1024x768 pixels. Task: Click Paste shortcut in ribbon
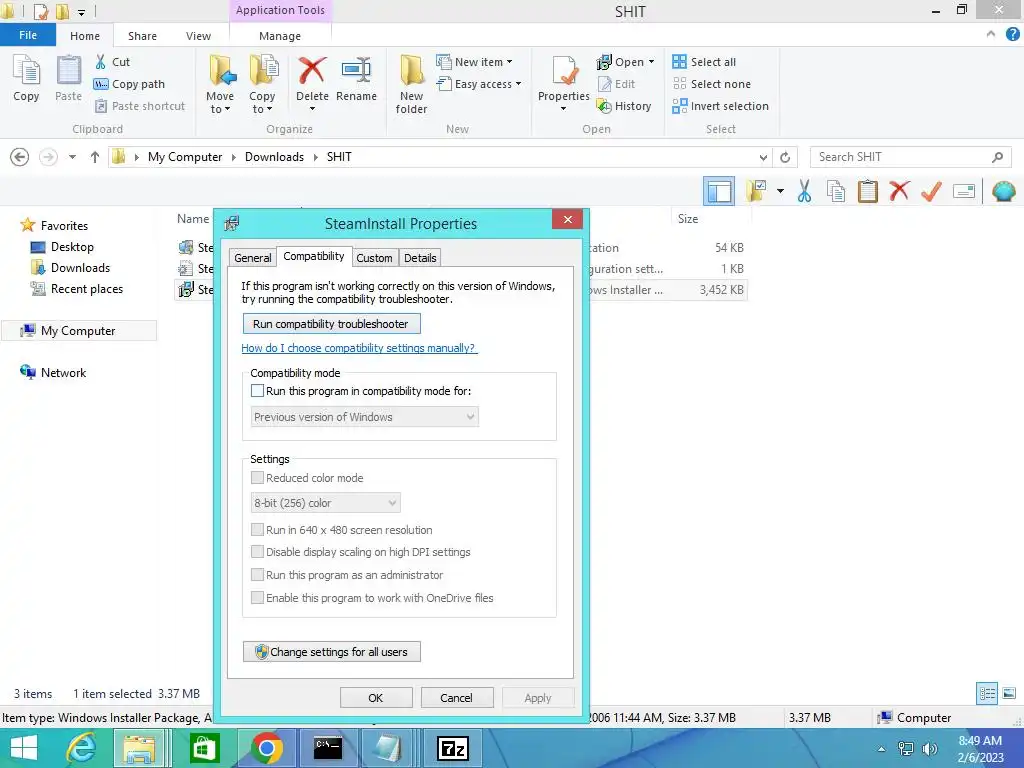(140, 106)
